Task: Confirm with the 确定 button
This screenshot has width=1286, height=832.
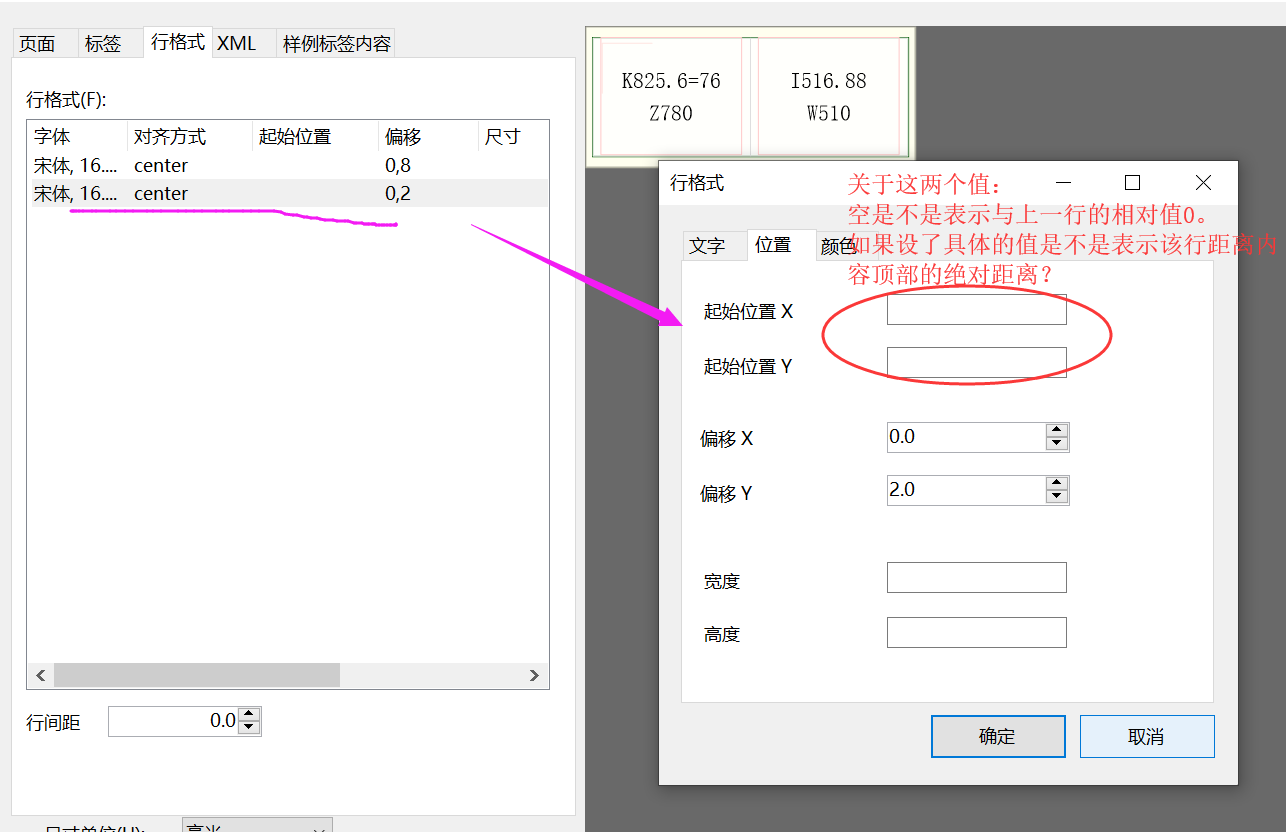Action: [997, 736]
